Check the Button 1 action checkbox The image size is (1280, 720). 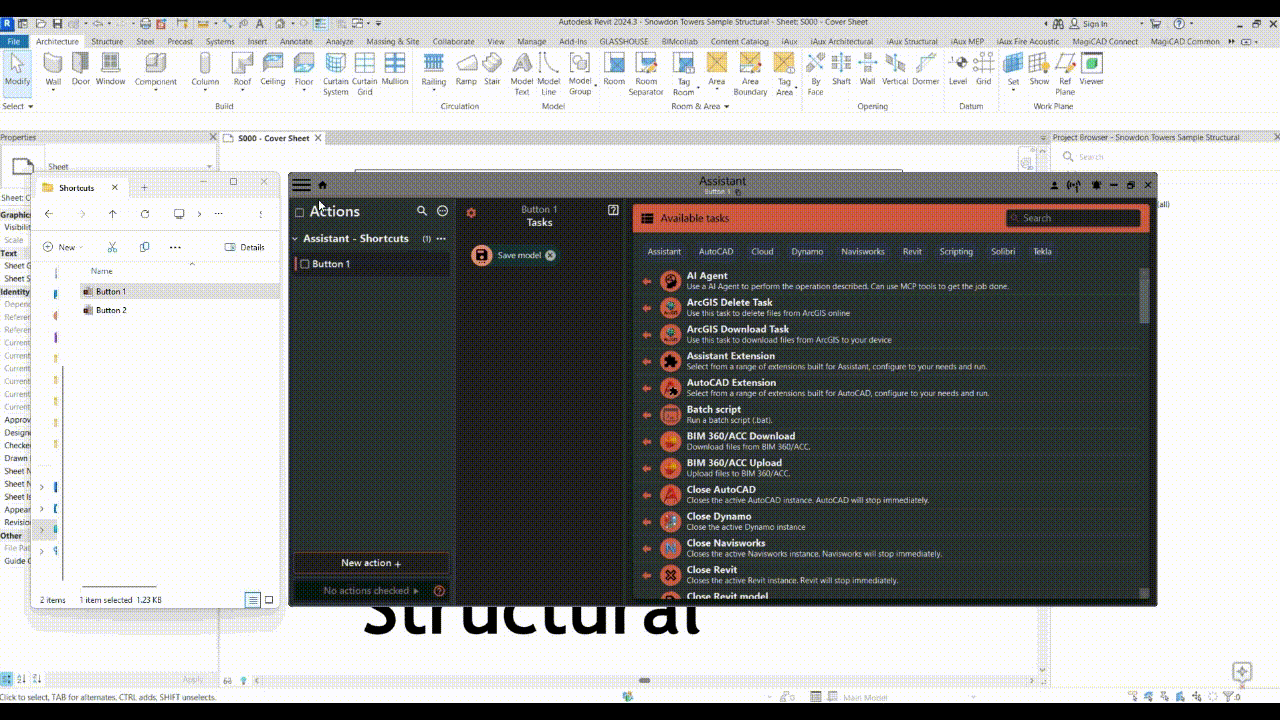click(x=305, y=264)
